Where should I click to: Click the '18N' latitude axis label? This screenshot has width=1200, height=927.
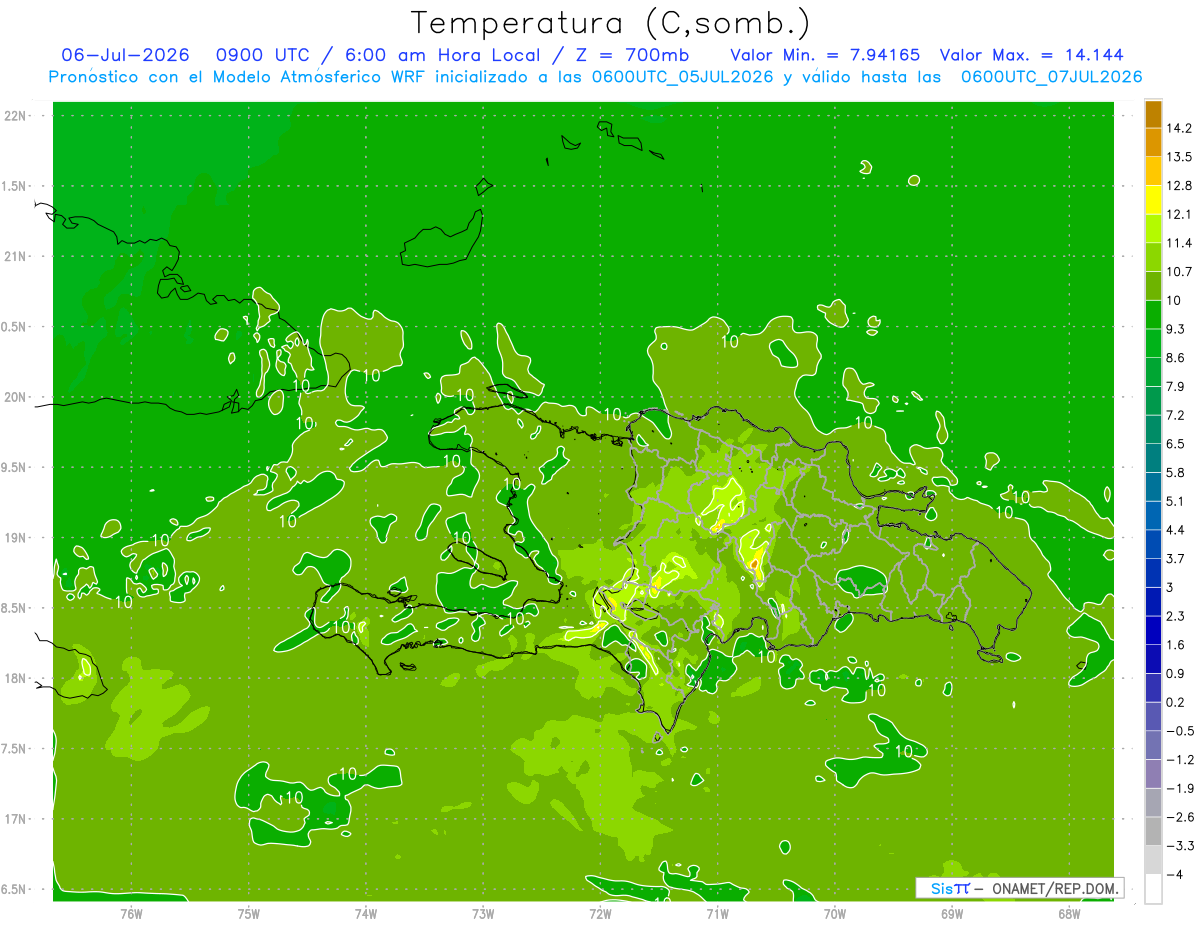click(15, 678)
